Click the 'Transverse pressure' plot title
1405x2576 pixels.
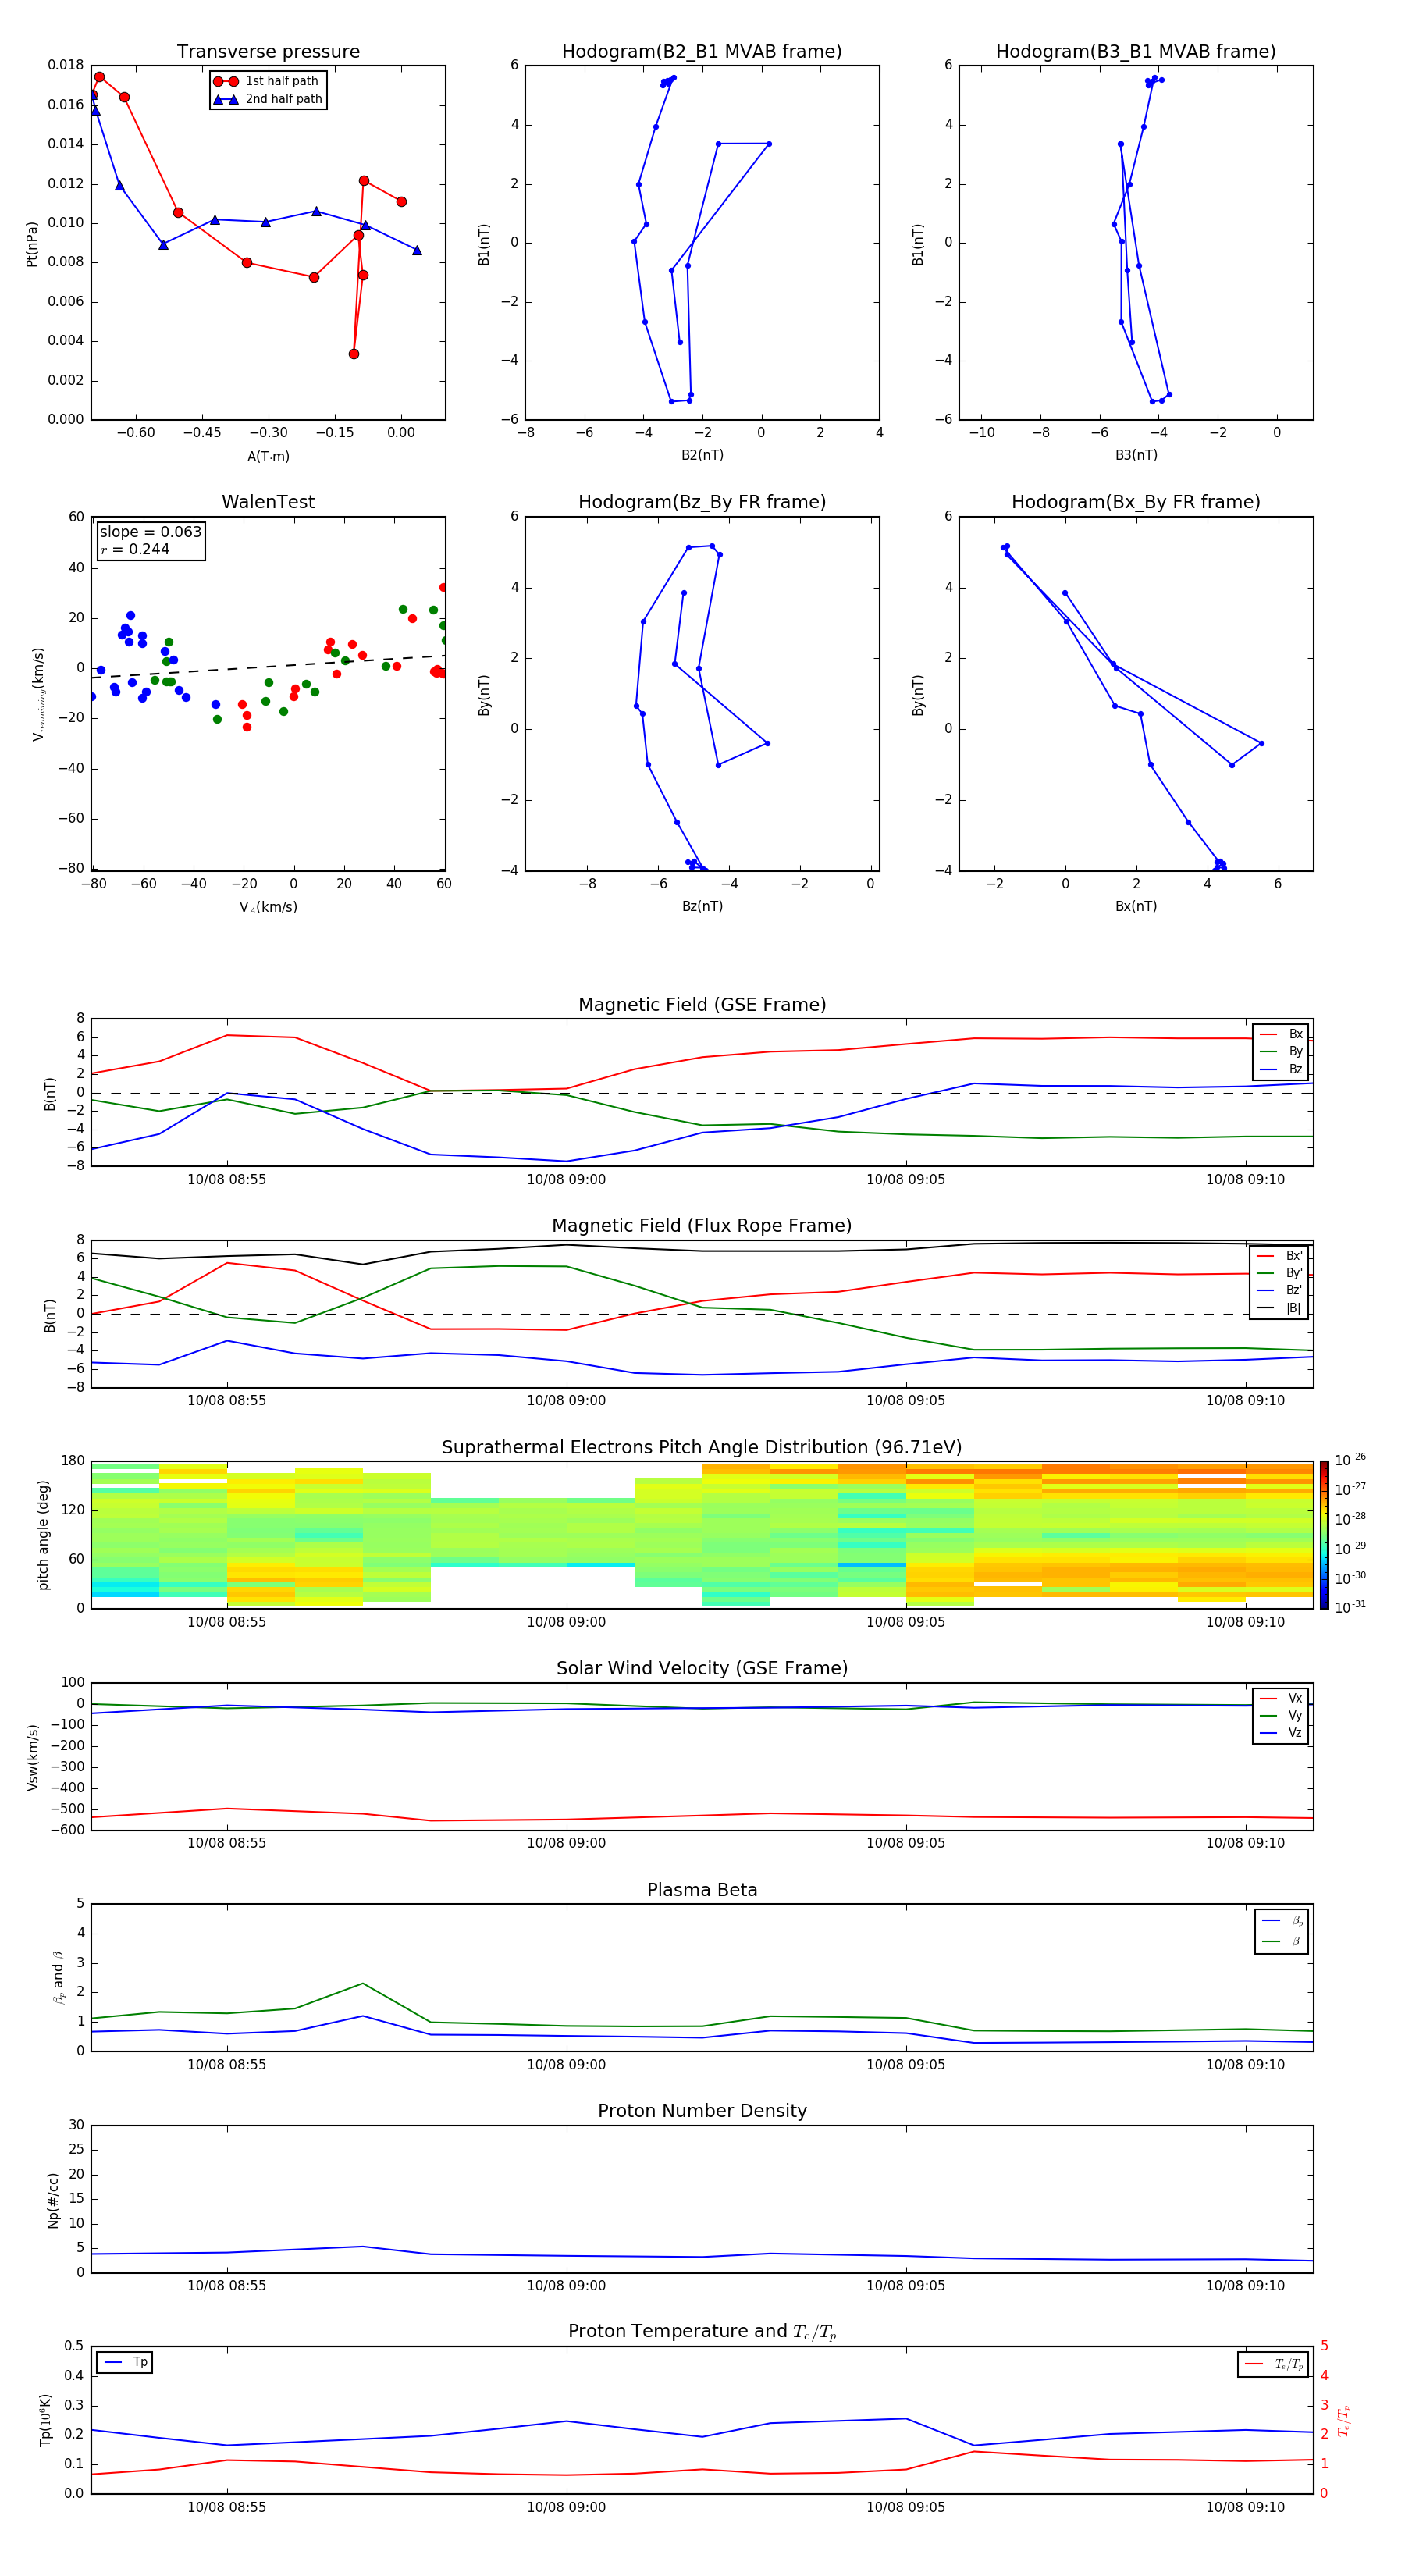point(268,52)
